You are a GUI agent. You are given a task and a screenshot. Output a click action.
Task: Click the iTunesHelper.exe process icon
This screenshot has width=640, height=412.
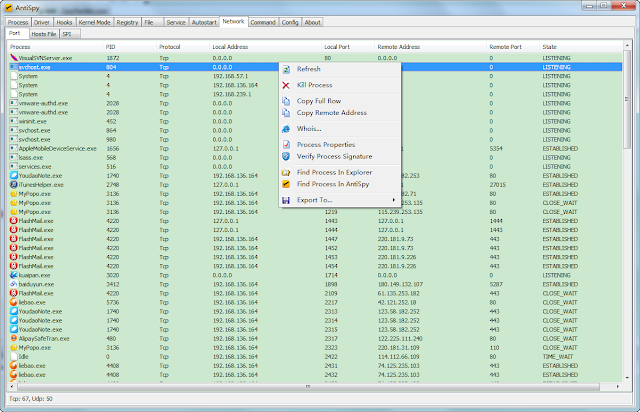[x=14, y=185]
